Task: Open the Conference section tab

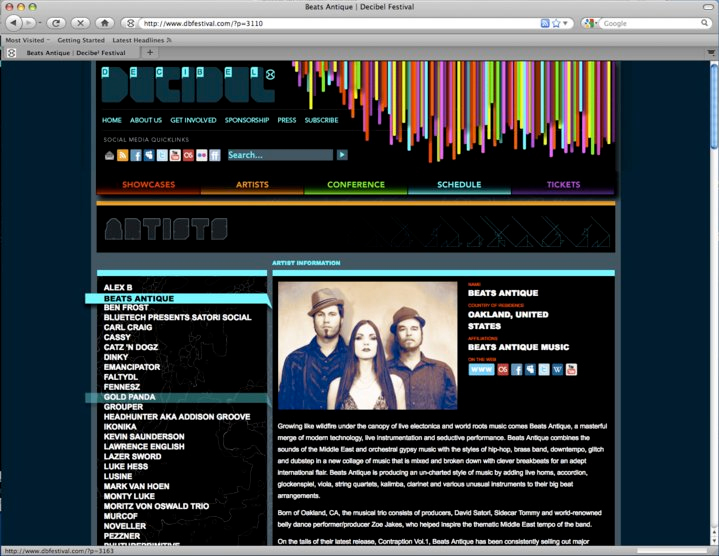Action: point(356,185)
